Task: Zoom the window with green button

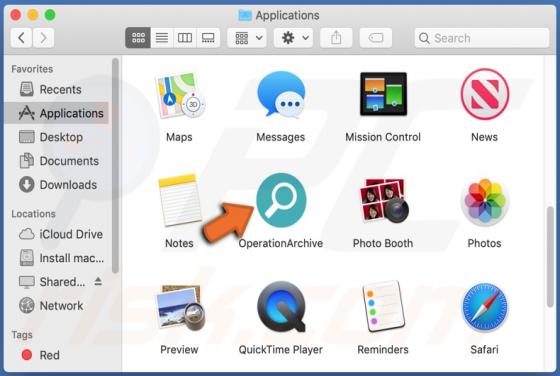Action: click(x=50, y=15)
